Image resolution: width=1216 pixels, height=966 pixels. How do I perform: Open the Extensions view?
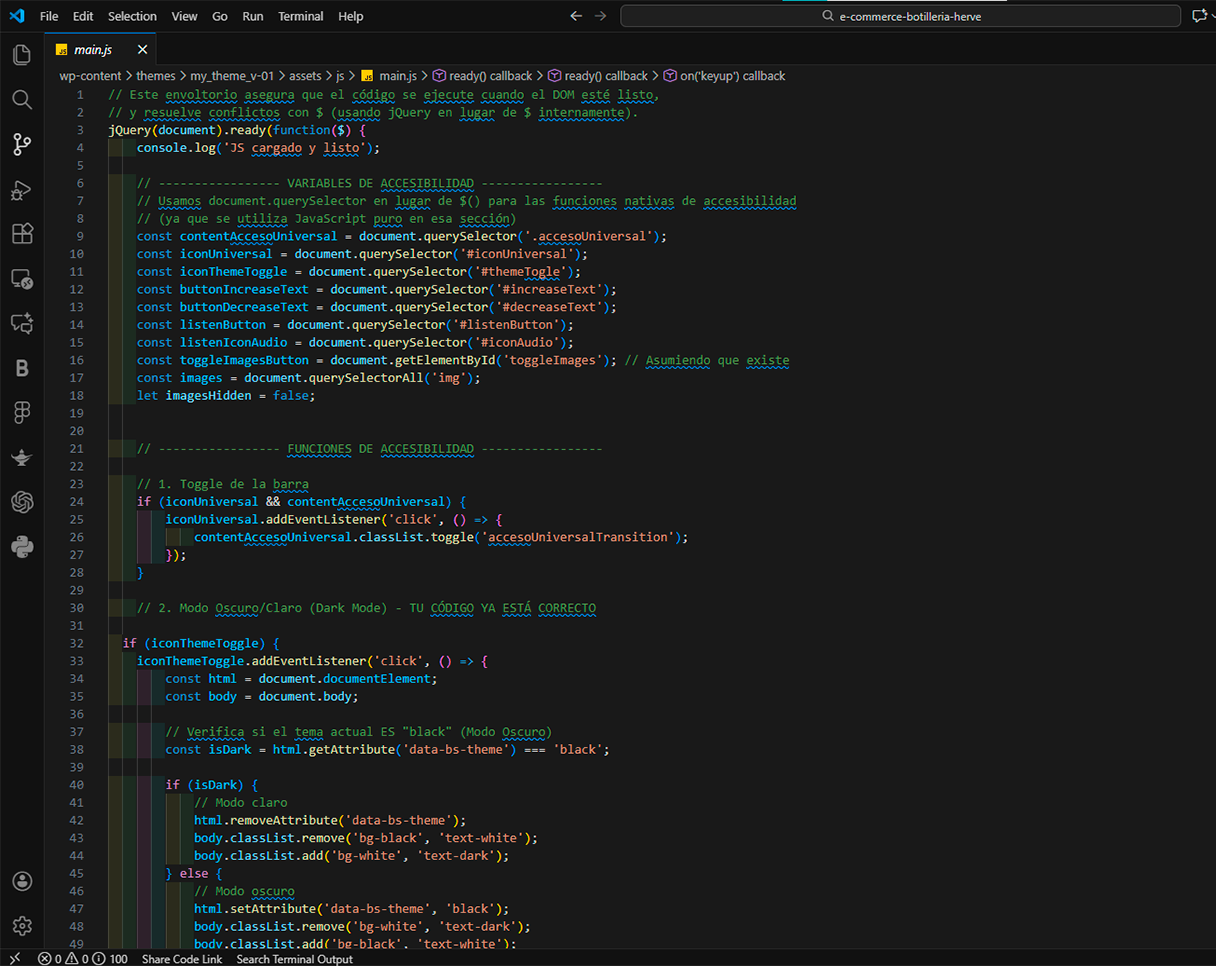click(21, 234)
